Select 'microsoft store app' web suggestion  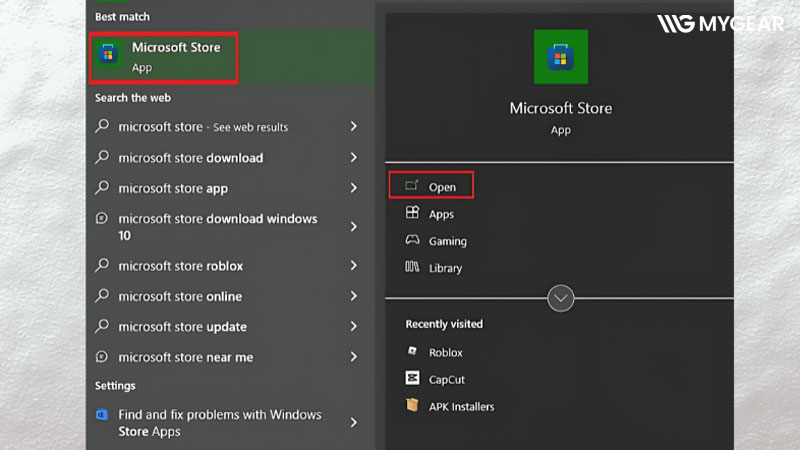pos(173,188)
